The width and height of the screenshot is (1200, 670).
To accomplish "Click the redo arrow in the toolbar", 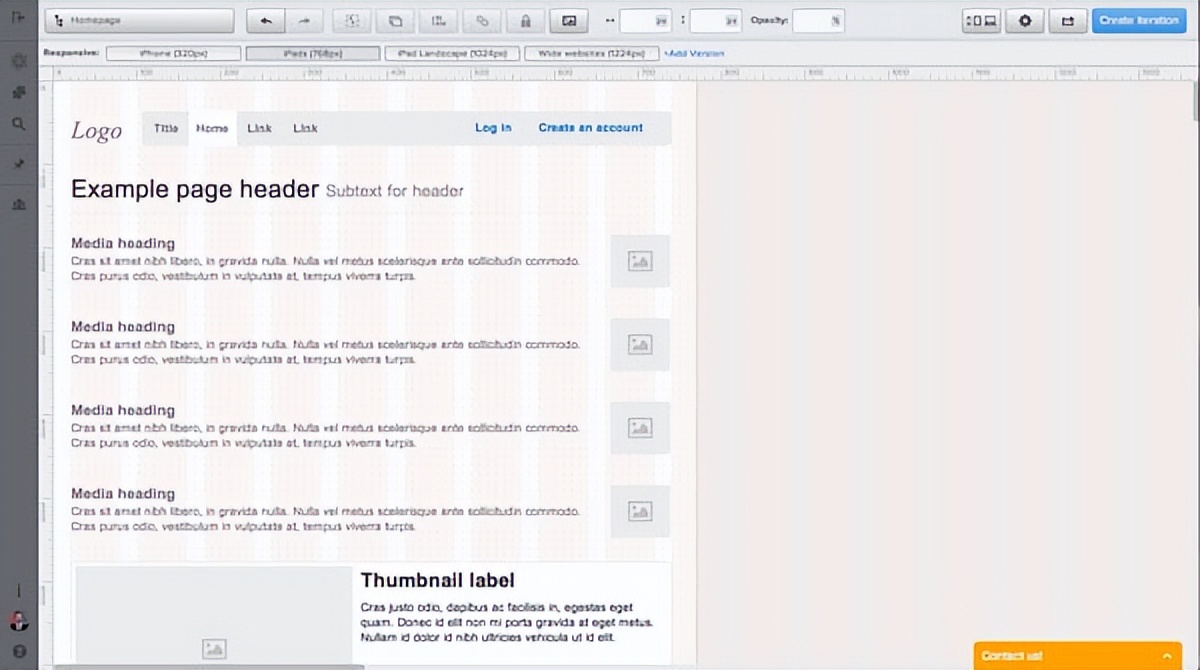I will tap(305, 20).
